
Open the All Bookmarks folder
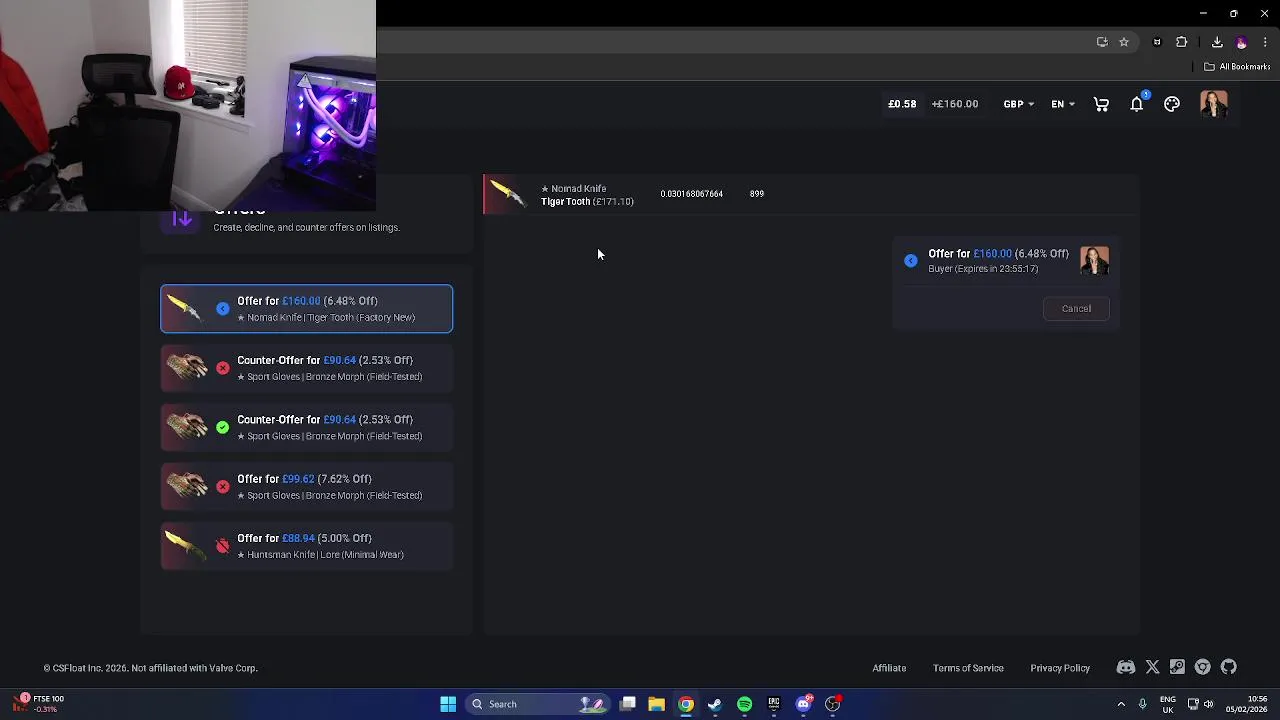pyautogui.click(x=1237, y=67)
